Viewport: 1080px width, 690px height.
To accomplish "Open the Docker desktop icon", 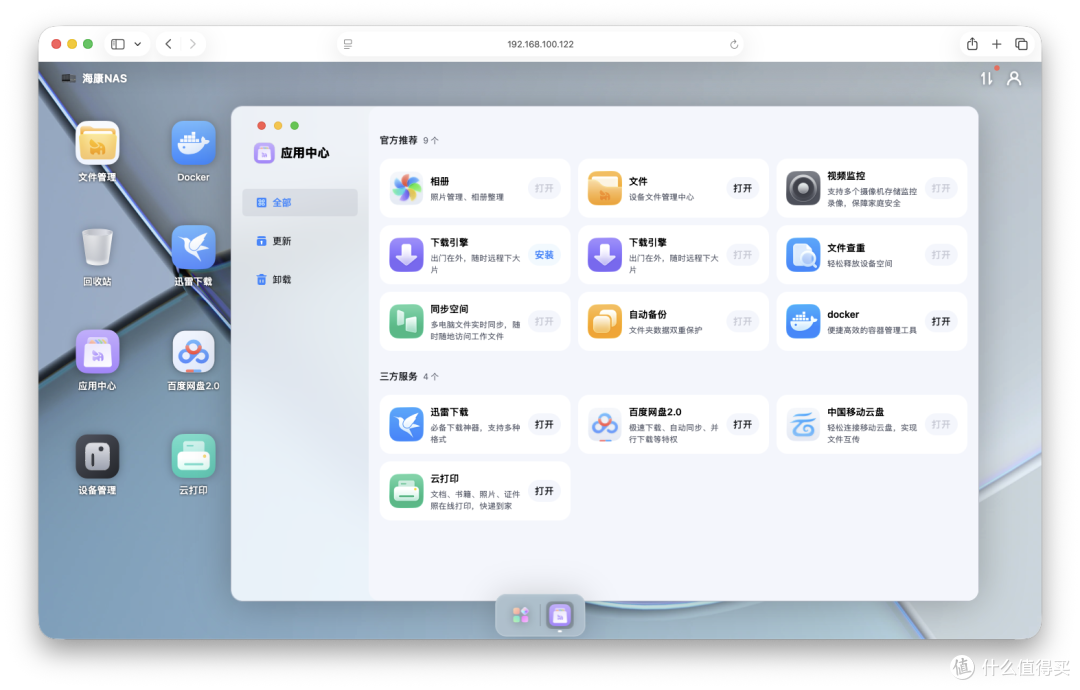I will point(194,143).
